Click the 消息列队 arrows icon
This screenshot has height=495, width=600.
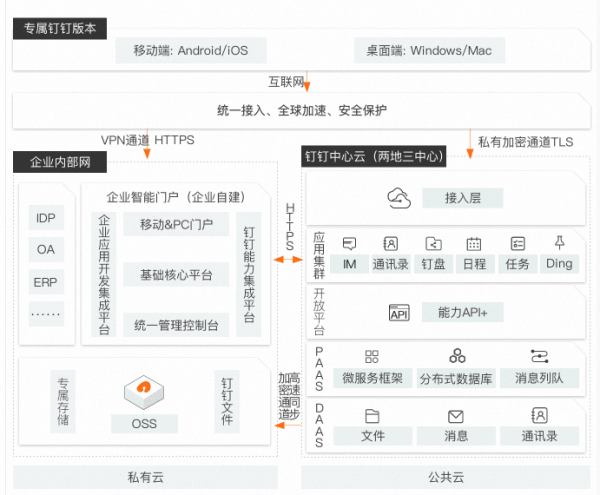pos(539,356)
